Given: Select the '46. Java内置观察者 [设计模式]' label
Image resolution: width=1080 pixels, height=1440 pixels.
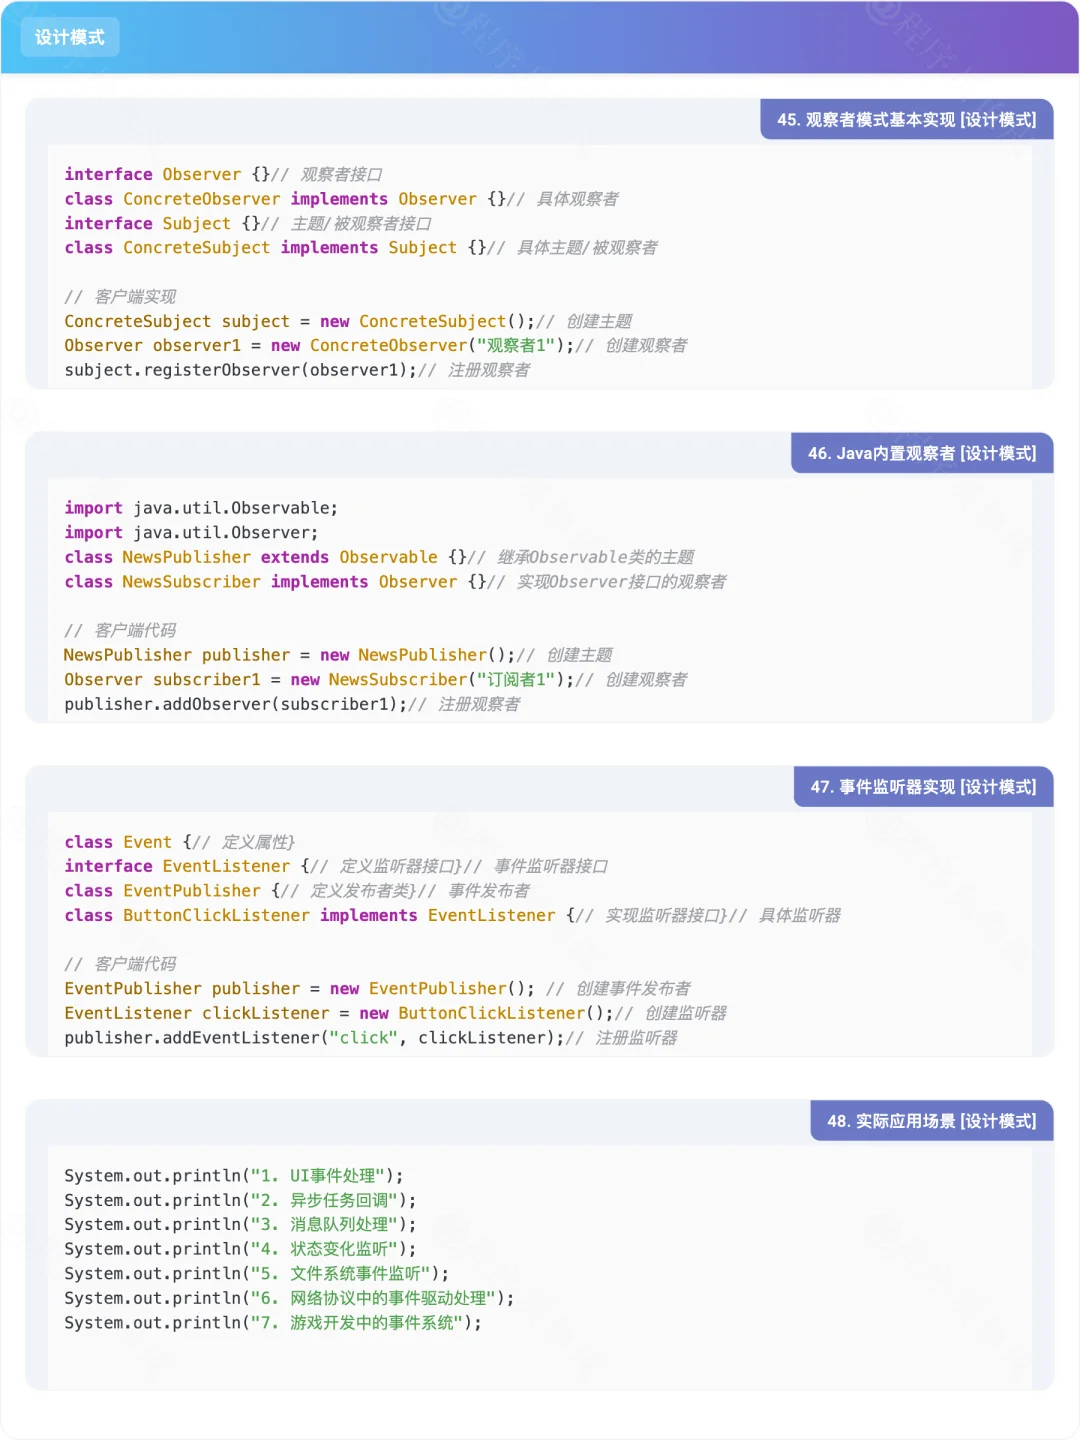Looking at the screenshot, I should pyautogui.click(x=922, y=453).
